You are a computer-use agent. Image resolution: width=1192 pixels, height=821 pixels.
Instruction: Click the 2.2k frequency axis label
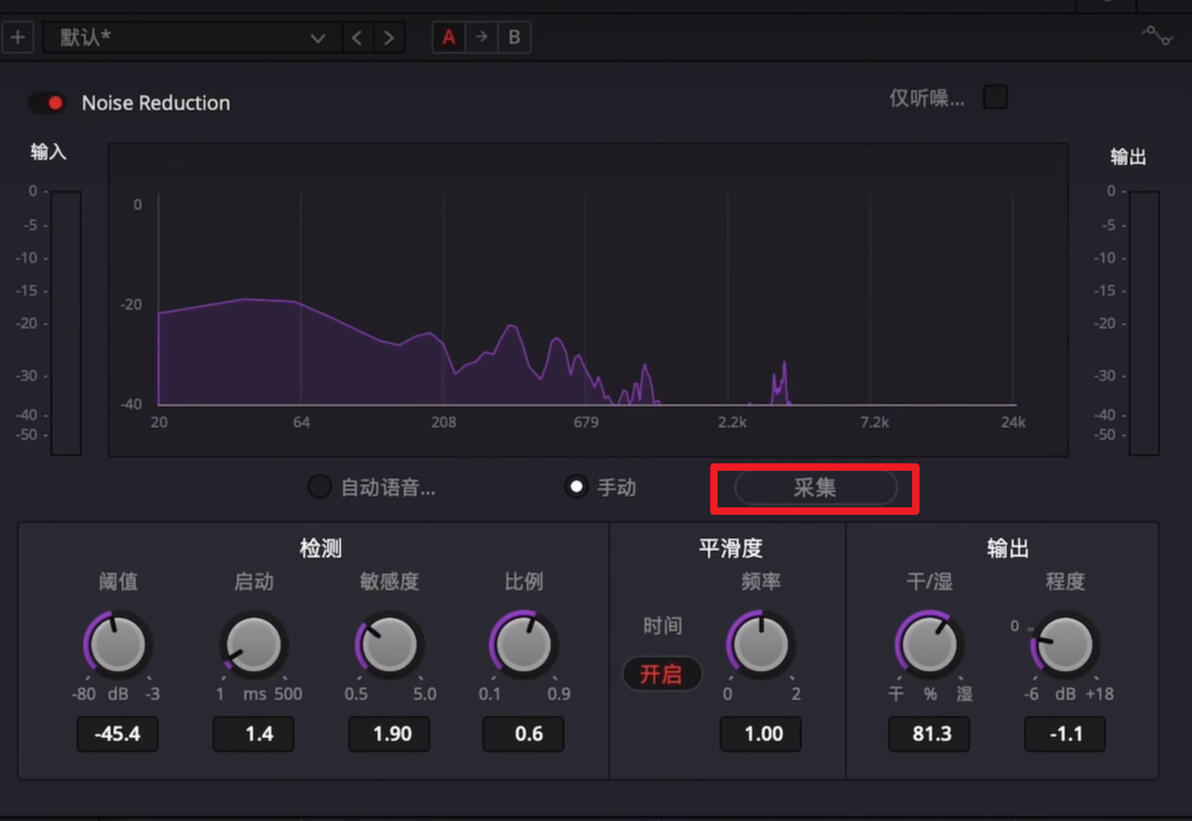732,422
